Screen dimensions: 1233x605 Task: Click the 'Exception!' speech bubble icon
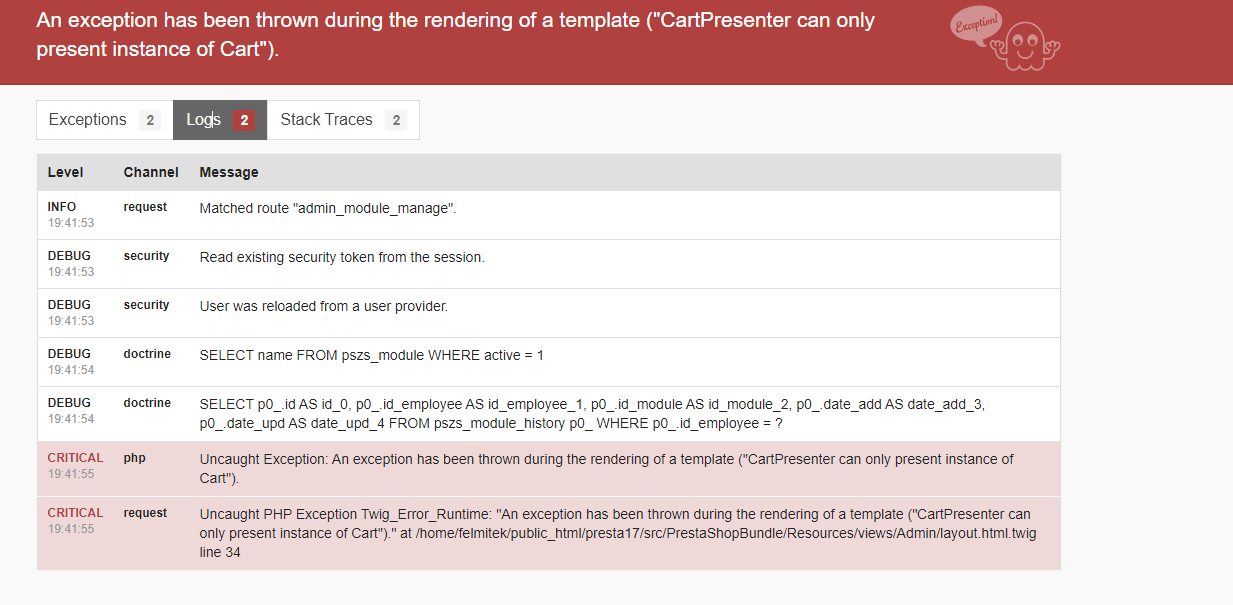point(974,26)
